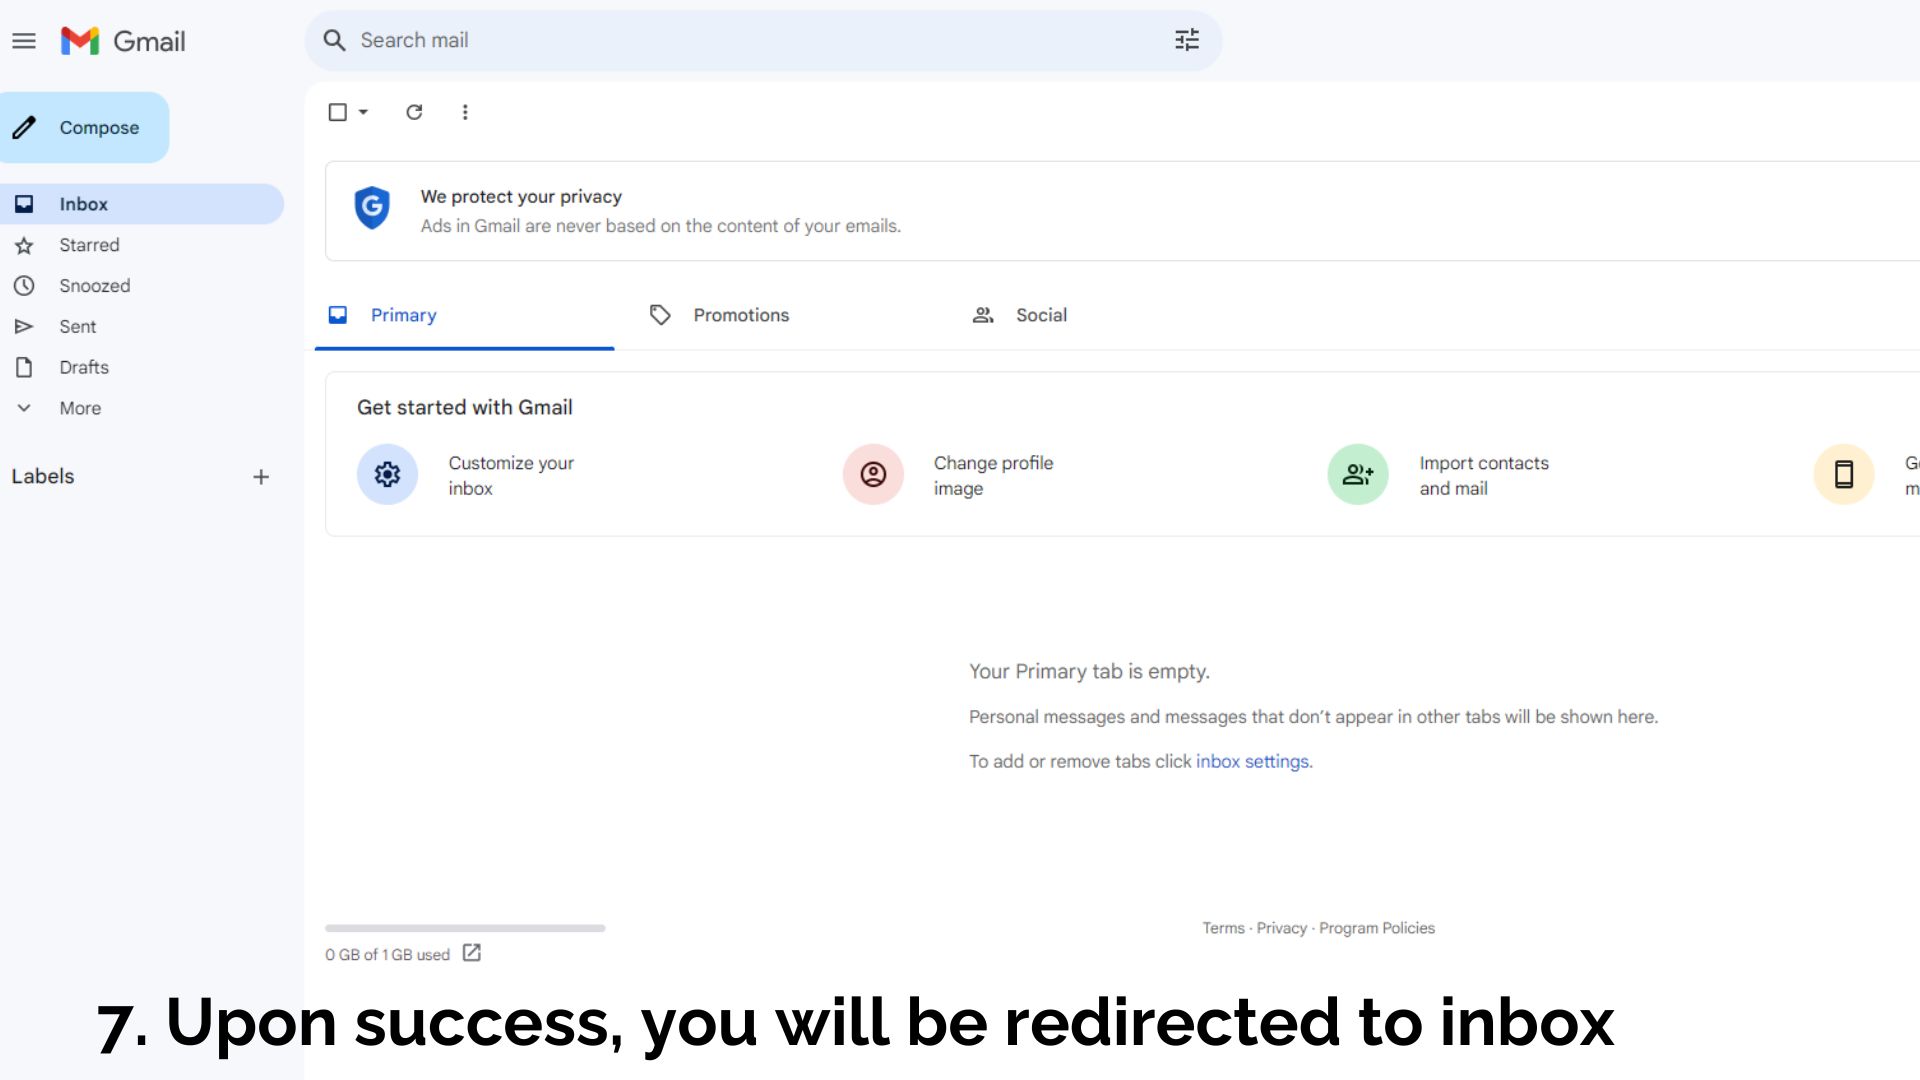Click the refresh mail icon
This screenshot has height=1080, width=1920.
414,112
